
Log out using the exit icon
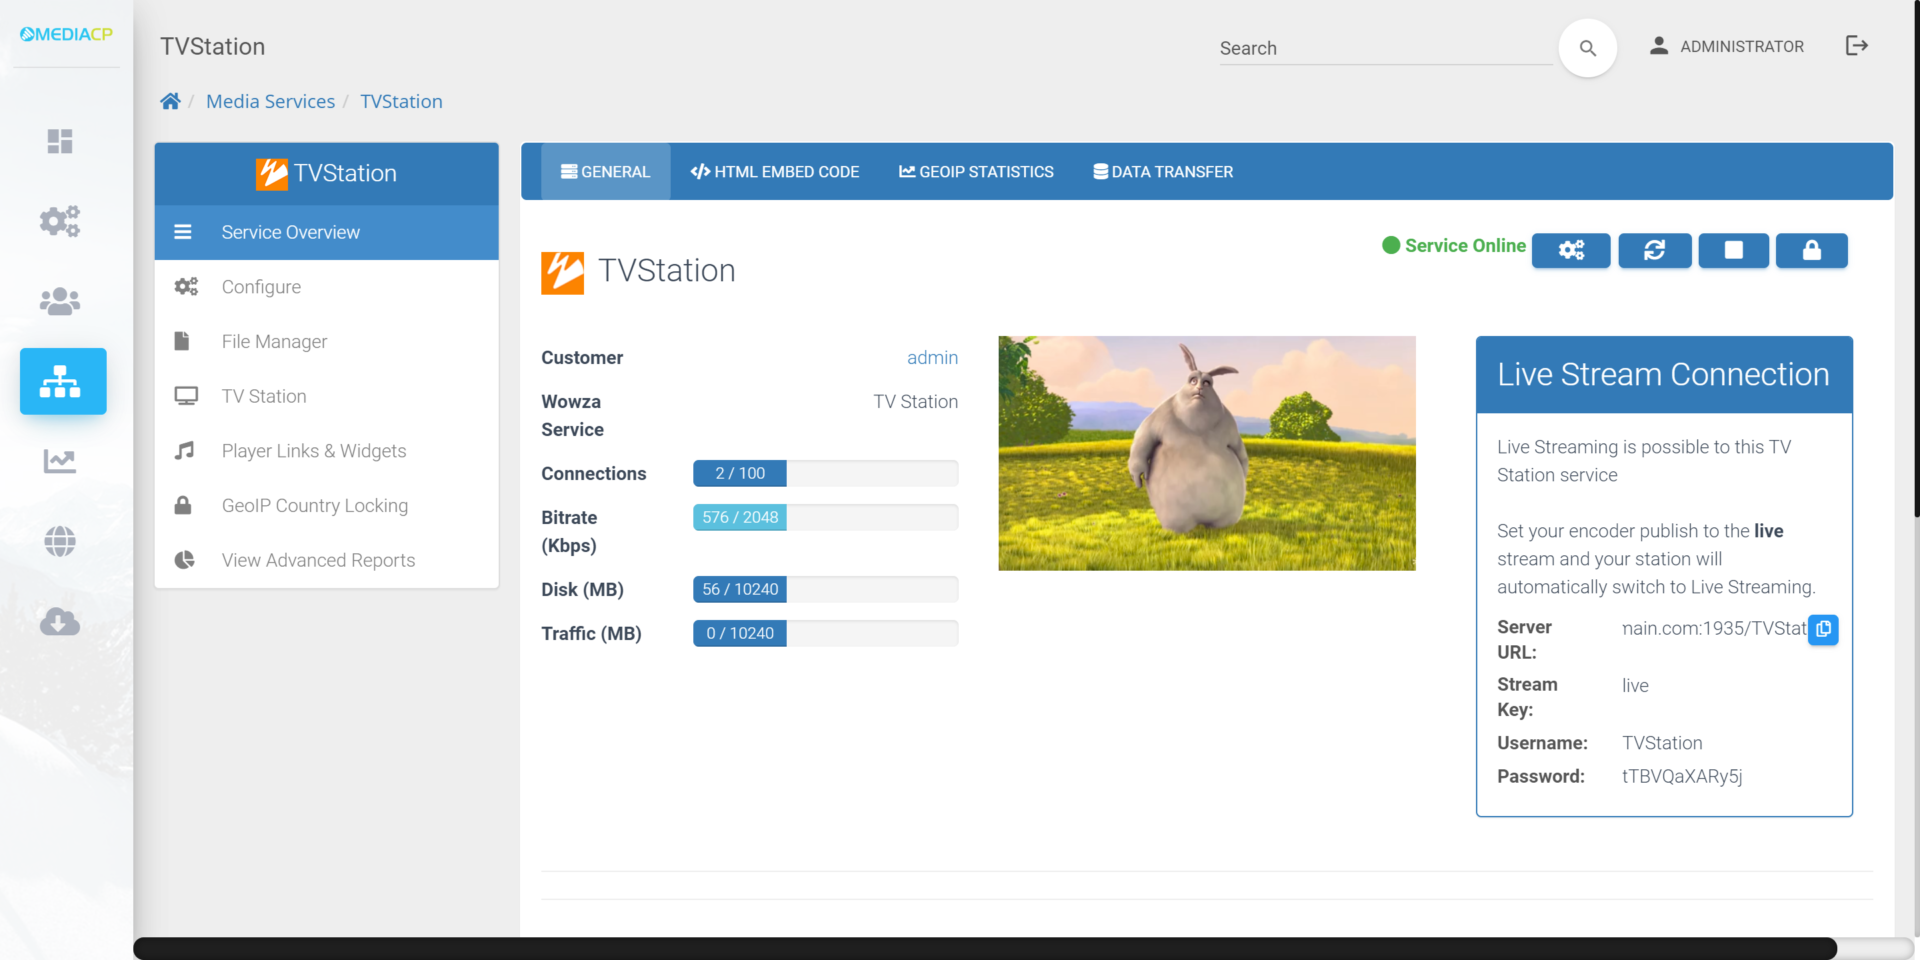coord(1857,46)
